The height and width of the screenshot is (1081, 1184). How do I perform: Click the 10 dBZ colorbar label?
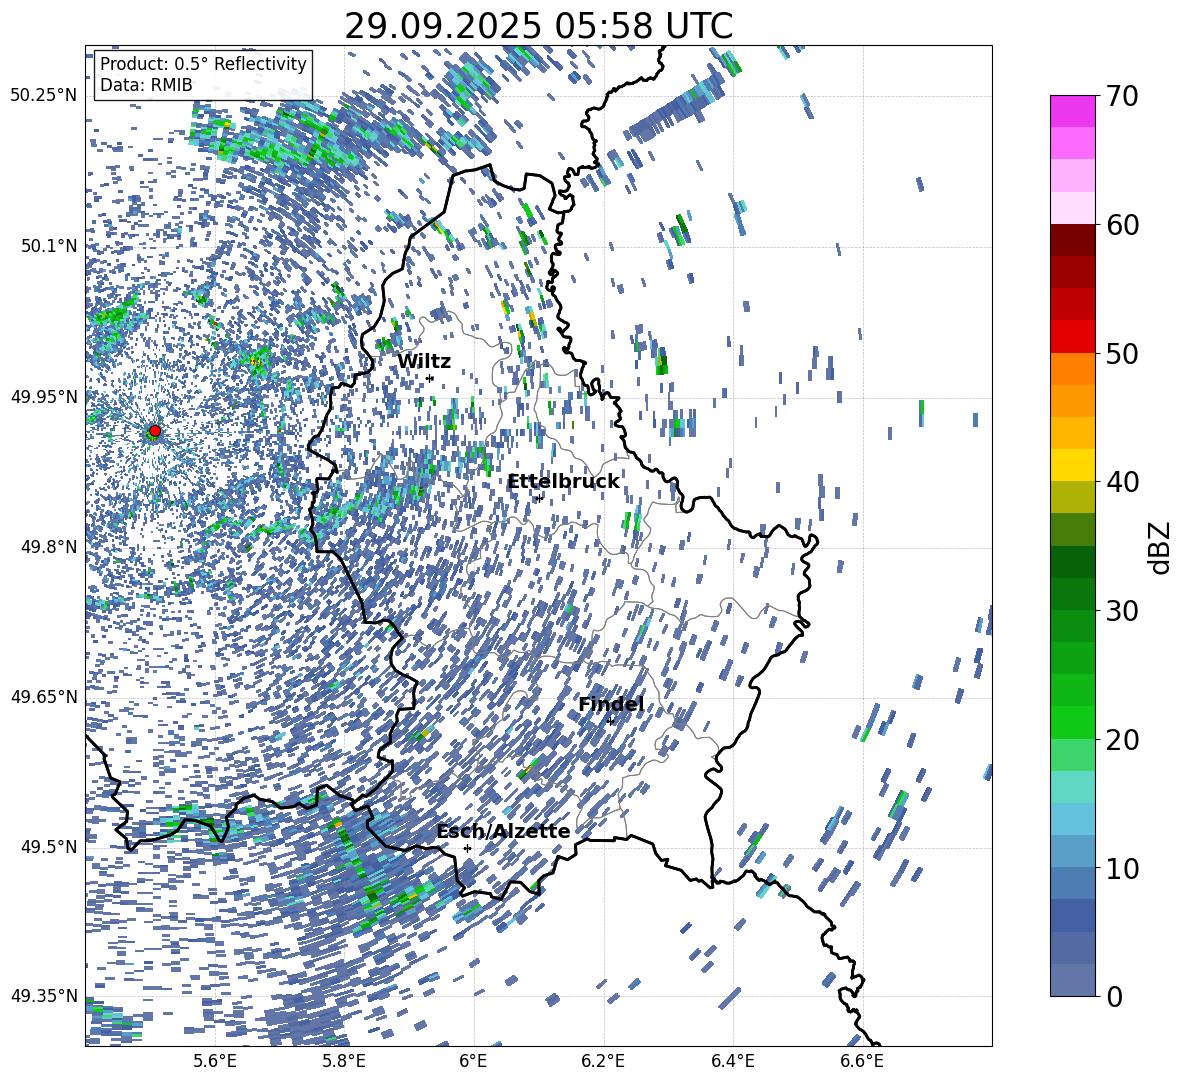[x=1122, y=868]
